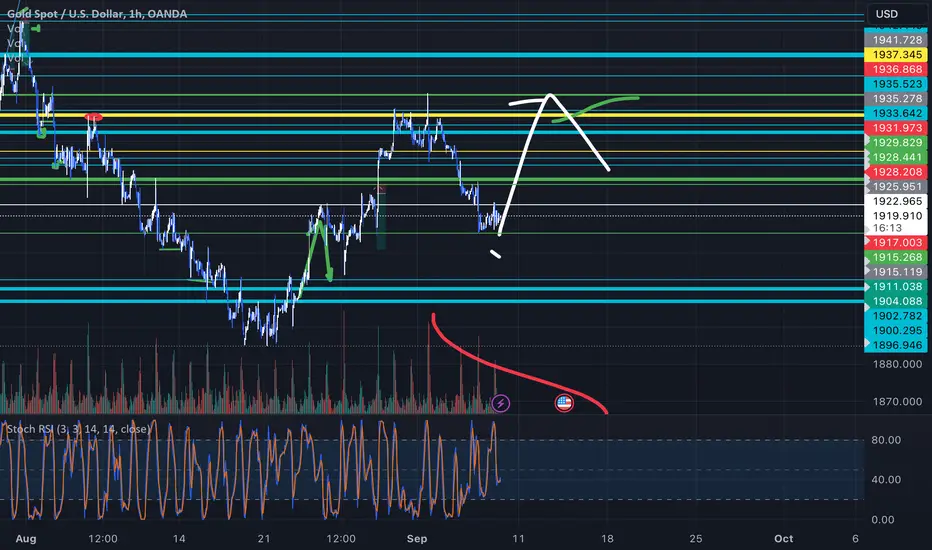Click the 1896.946 price label

(896, 345)
